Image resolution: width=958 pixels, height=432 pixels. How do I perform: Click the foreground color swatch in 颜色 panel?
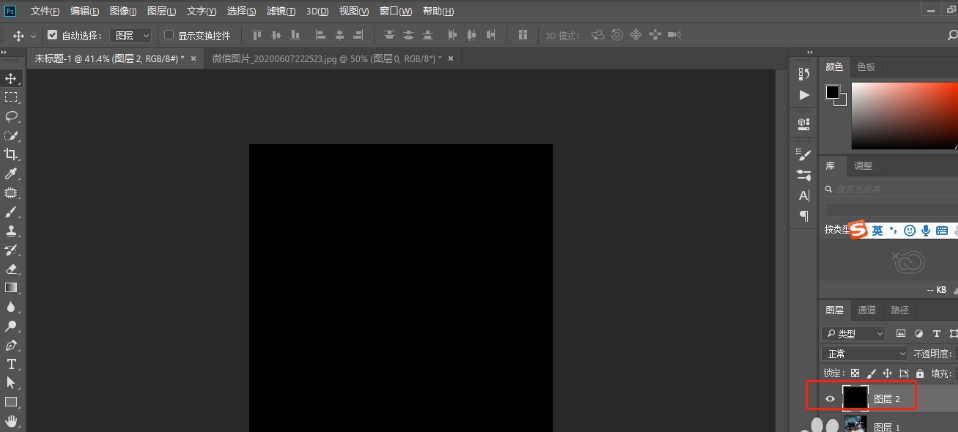[x=832, y=92]
